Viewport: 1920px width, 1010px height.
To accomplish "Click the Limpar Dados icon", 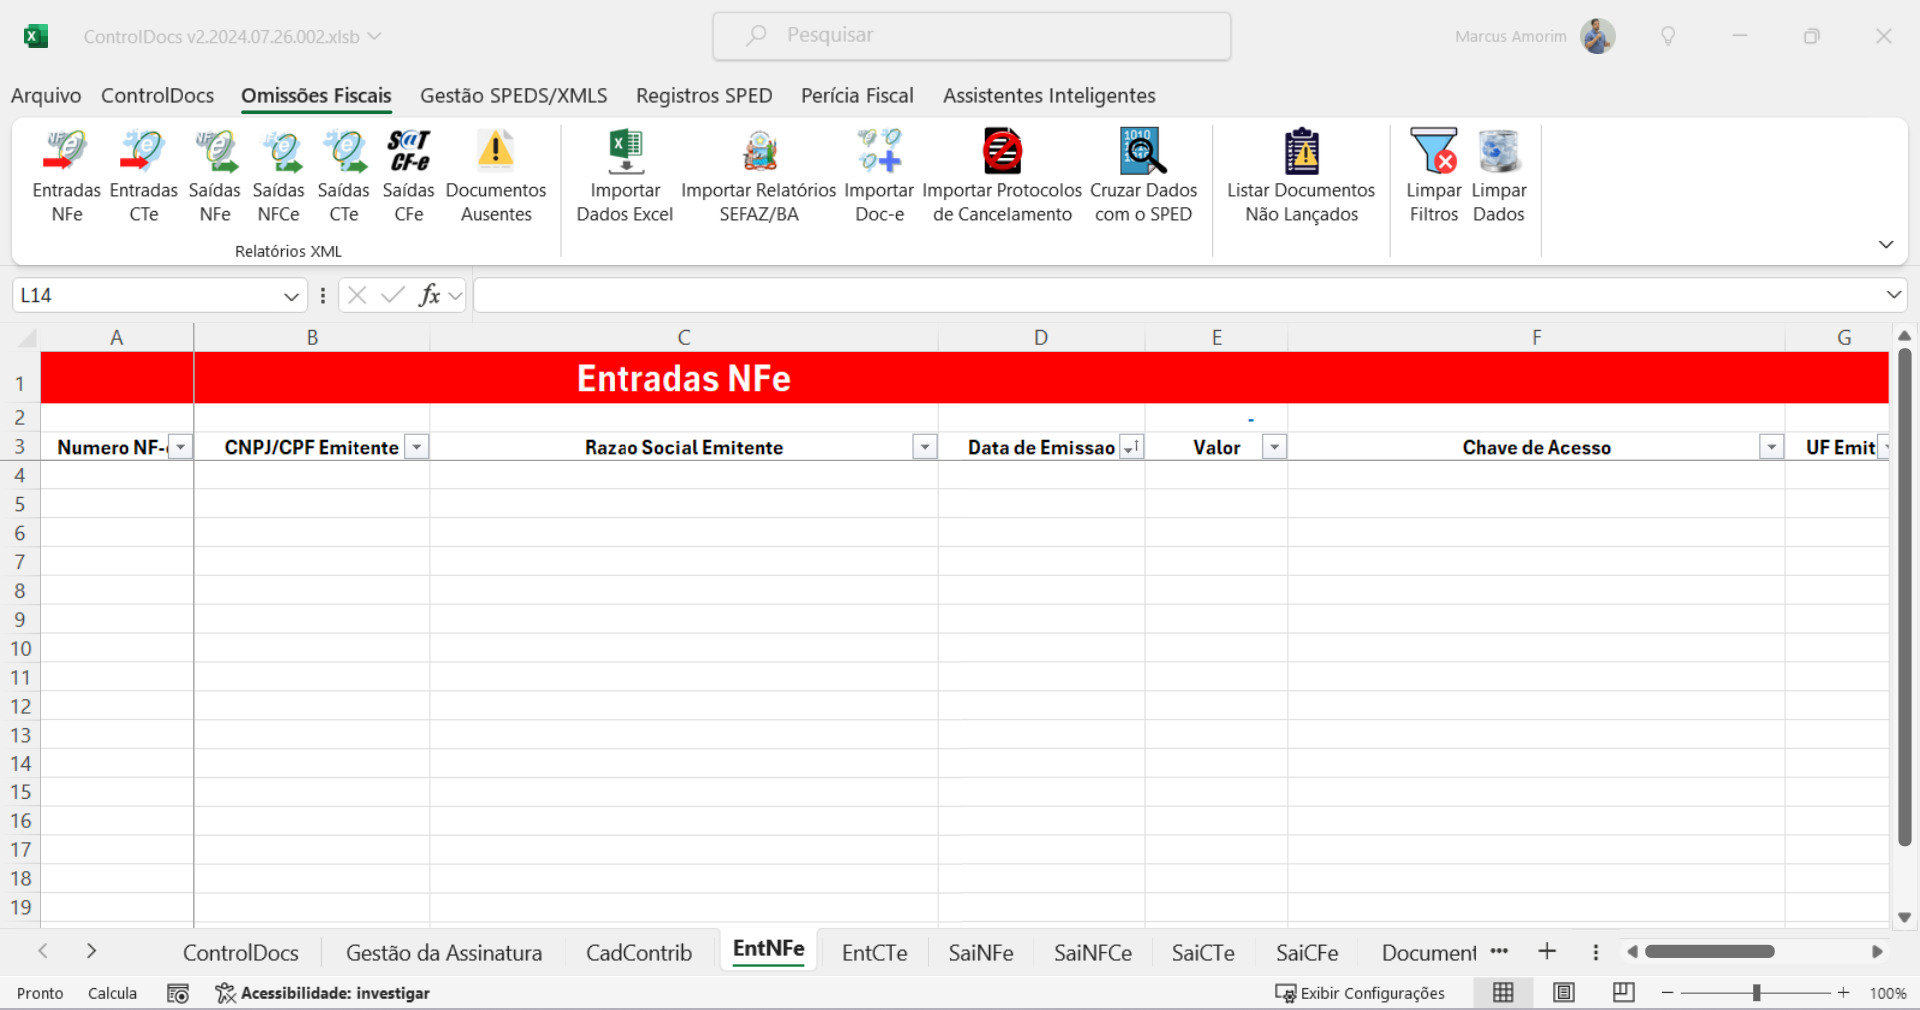I will pyautogui.click(x=1498, y=153).
